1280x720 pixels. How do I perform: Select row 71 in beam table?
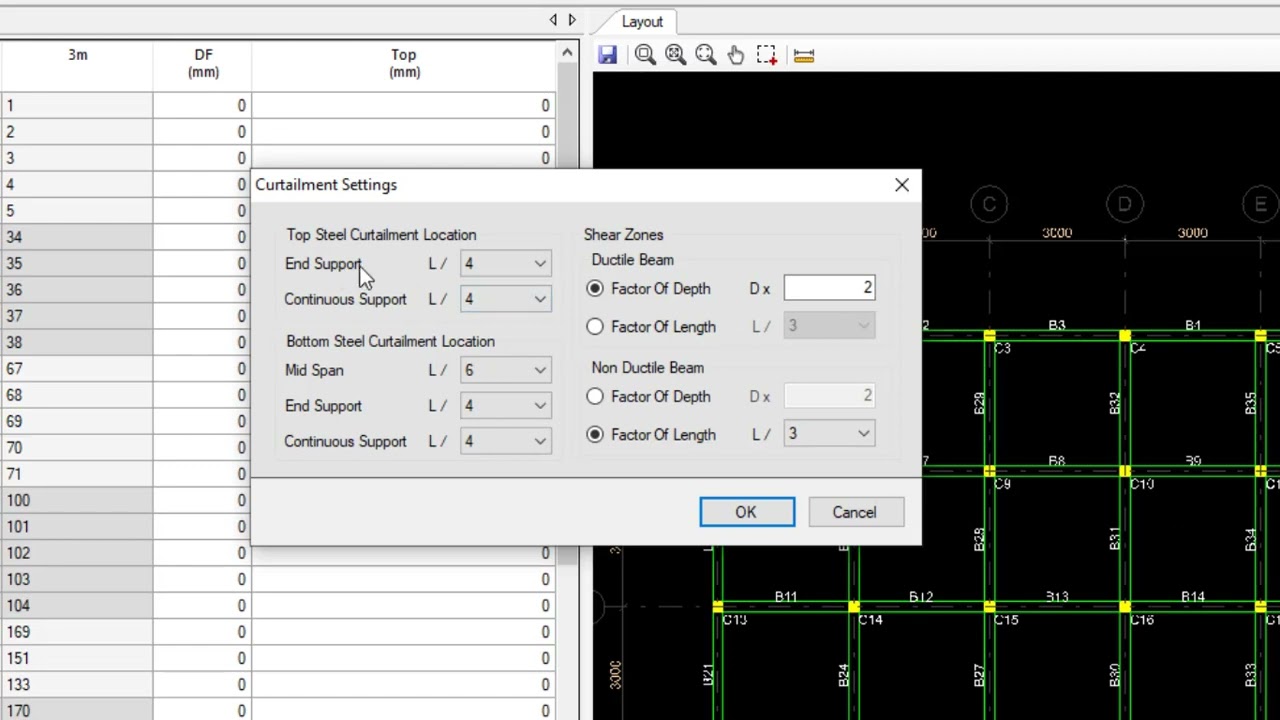point(76,474)
